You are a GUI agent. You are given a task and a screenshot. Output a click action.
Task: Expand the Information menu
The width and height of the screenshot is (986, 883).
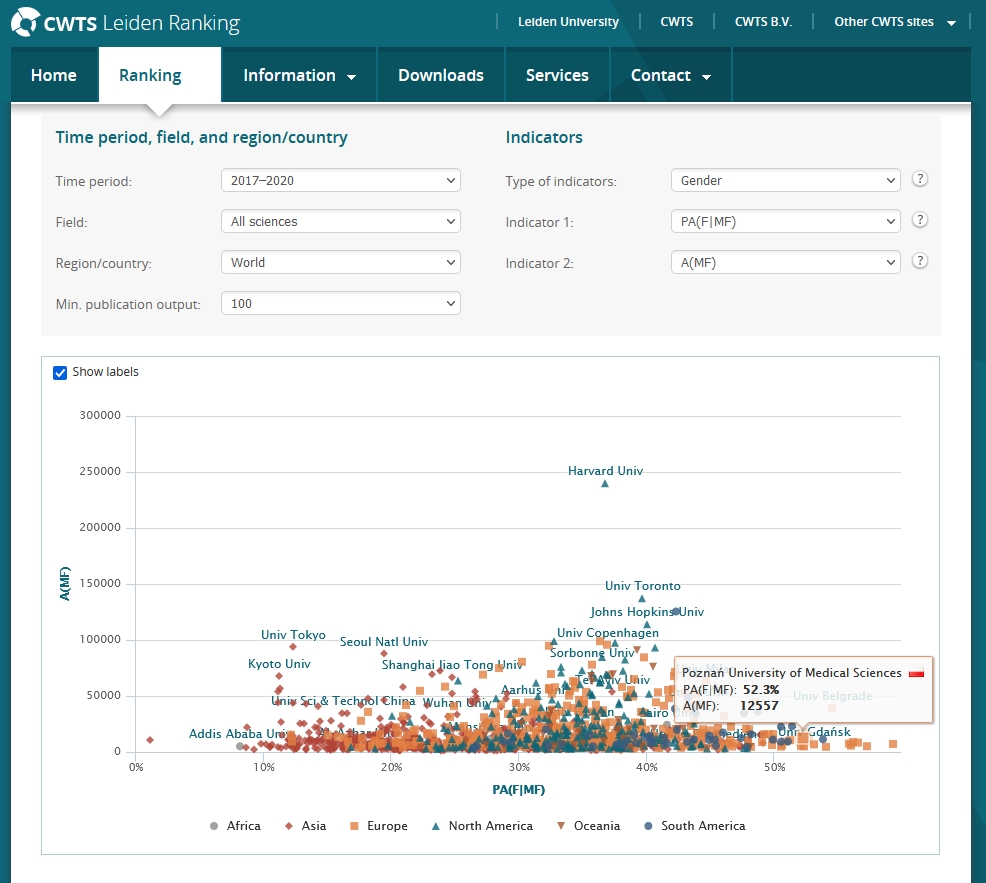coord(299,75)
